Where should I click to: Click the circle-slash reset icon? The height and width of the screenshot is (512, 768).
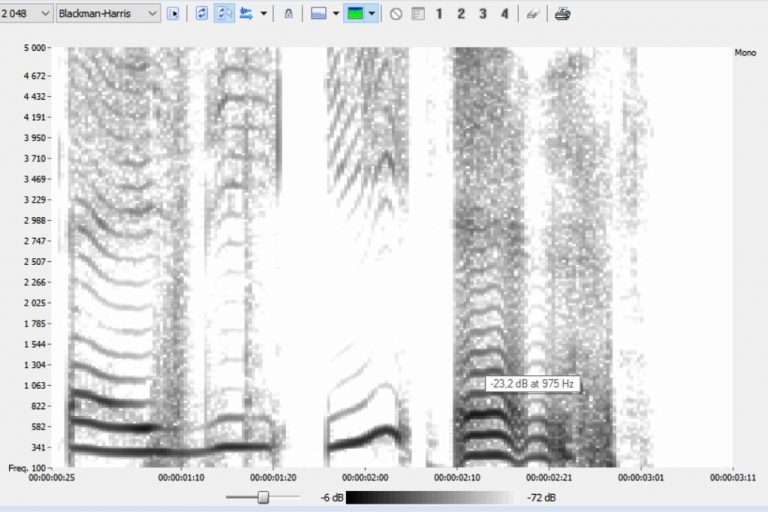pyautogui.click(x=396, y=14)
